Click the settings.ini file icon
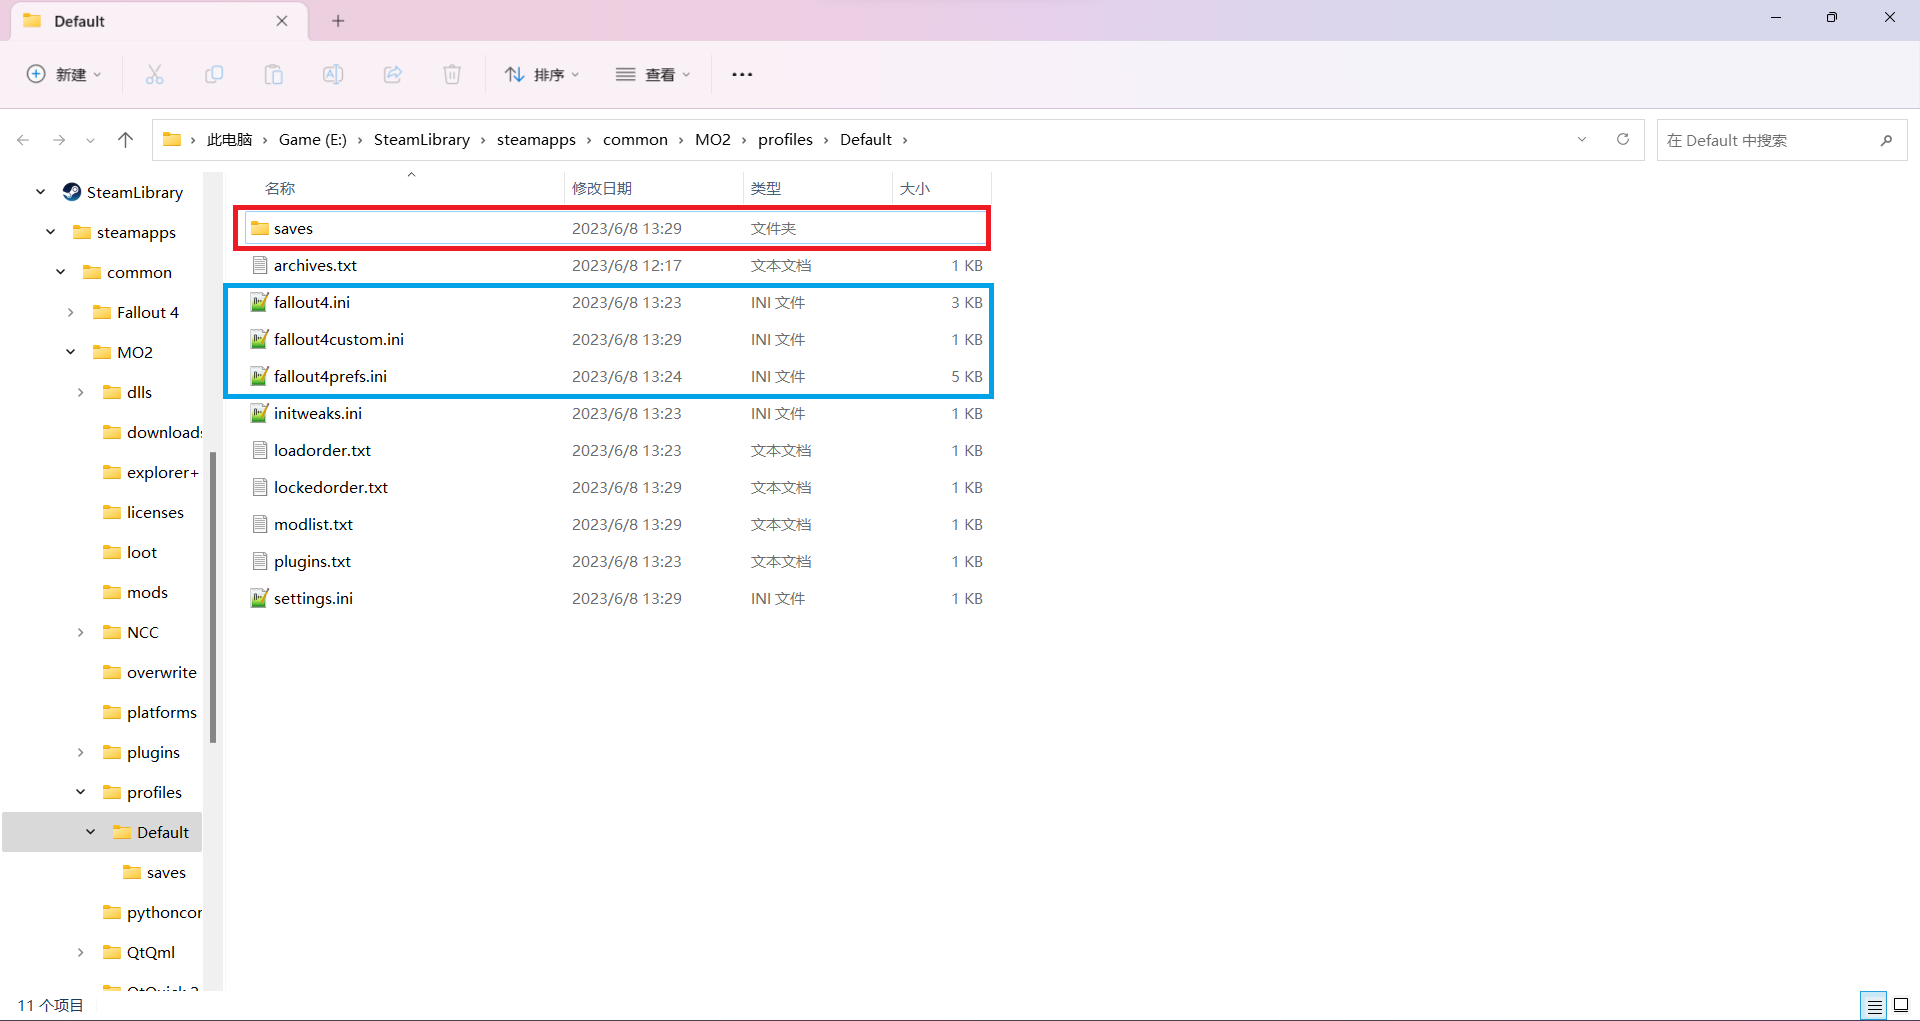 coord(259,598)
